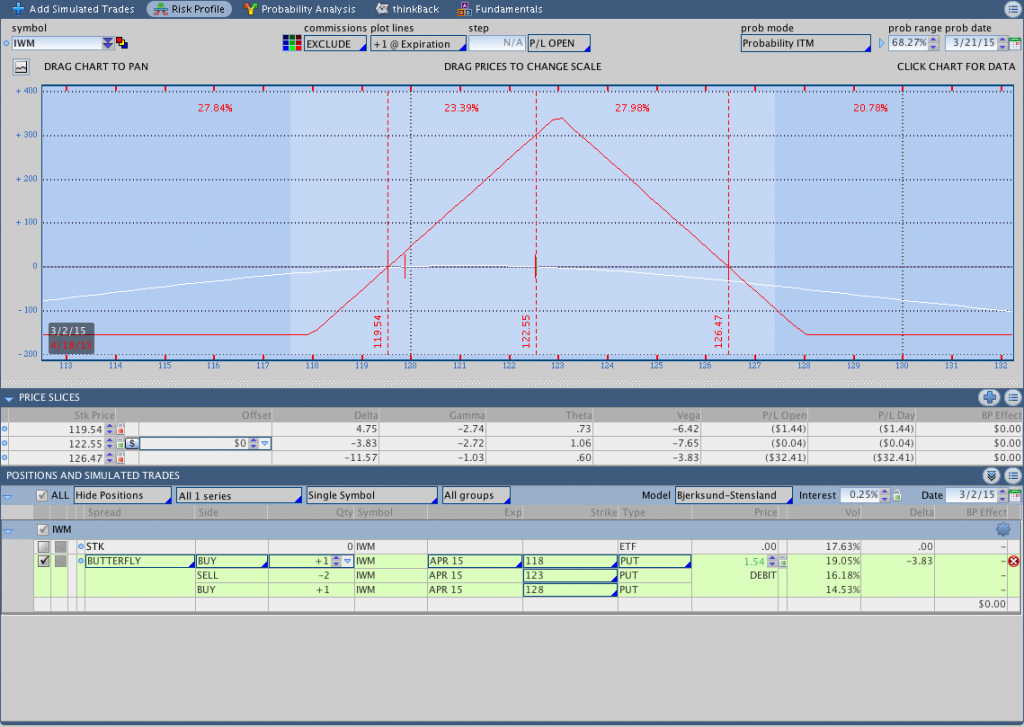Toggle the lock icon on 119.54 slice

[x=120, y=429]
